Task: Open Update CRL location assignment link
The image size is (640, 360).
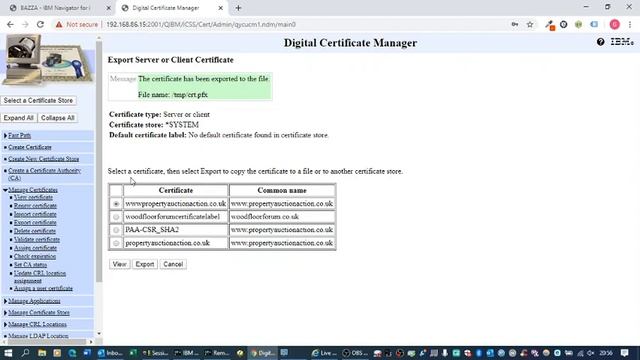Action: point(40,277)
